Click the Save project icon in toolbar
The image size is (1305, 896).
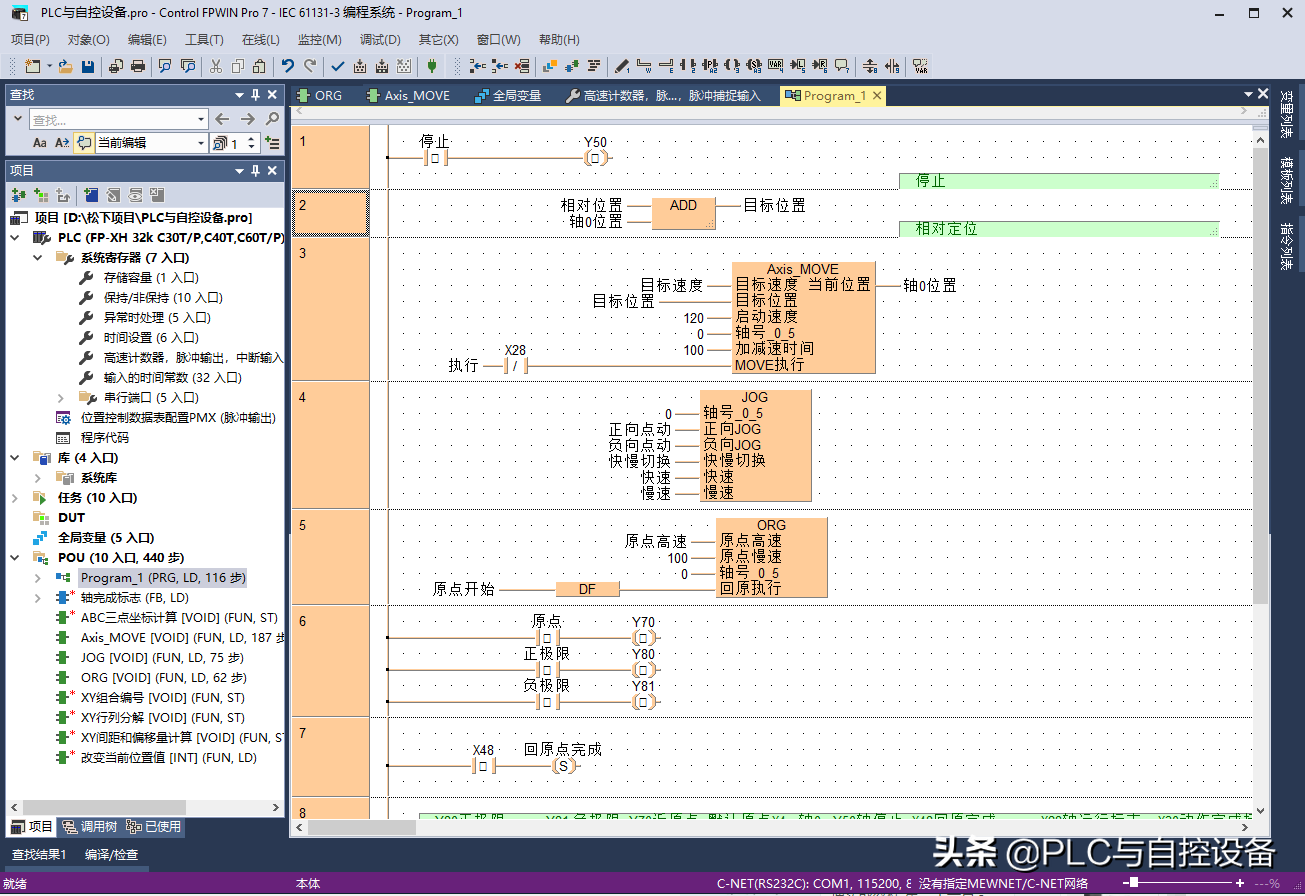click(x=88, y=67)
